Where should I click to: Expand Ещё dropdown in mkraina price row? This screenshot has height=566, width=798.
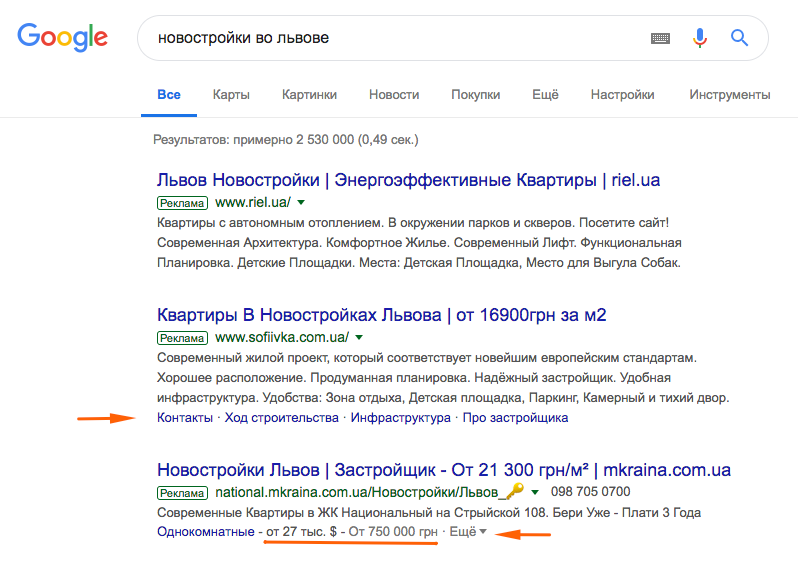pos(467,532)
